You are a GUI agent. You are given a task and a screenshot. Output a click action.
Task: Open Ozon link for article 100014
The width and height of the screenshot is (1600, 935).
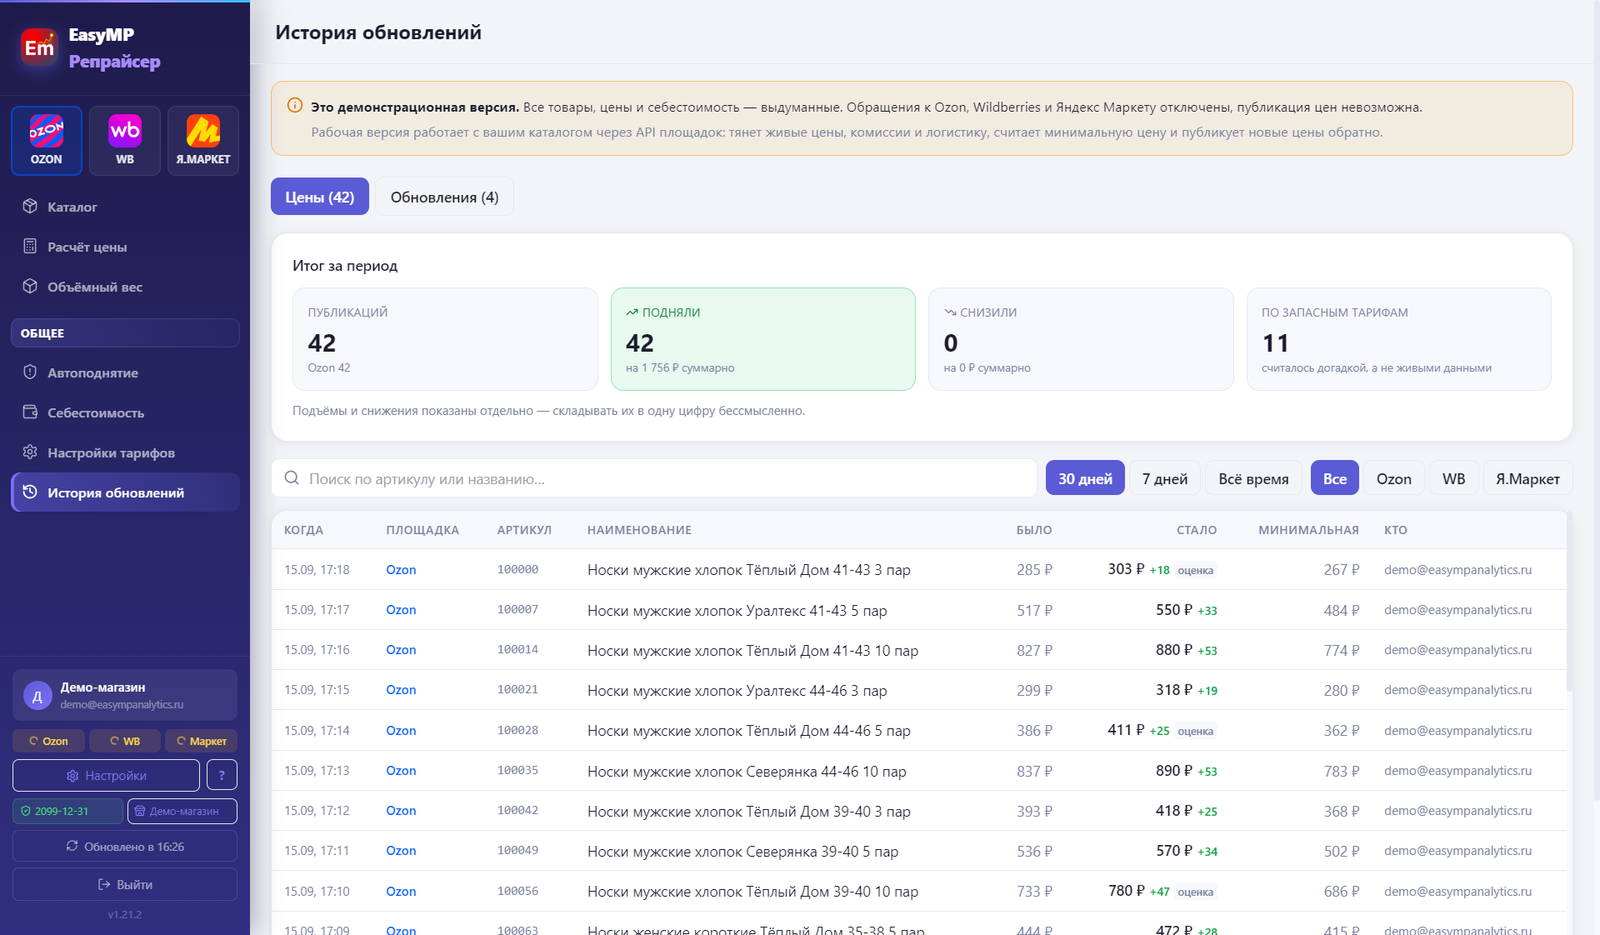pos(401,650)
